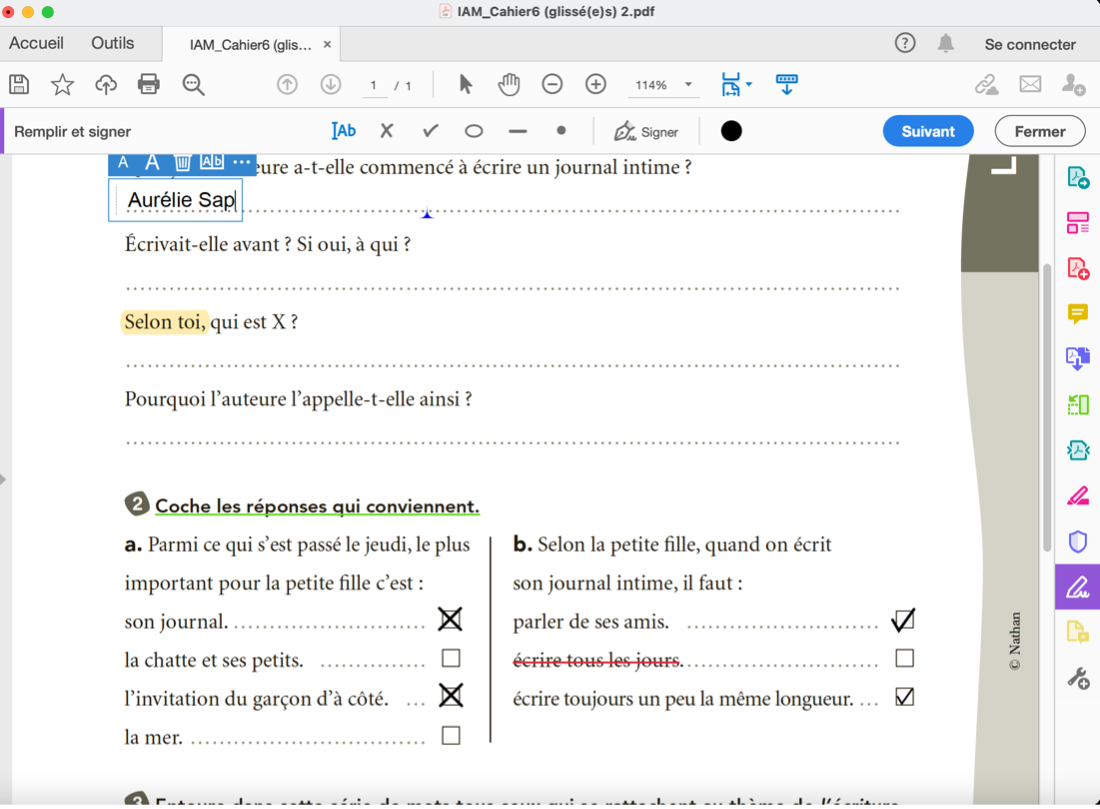The height and width of the screenshot is (809, 1100).
Task: Check the box for 'la mer'
Action: [x=451, y=735]
